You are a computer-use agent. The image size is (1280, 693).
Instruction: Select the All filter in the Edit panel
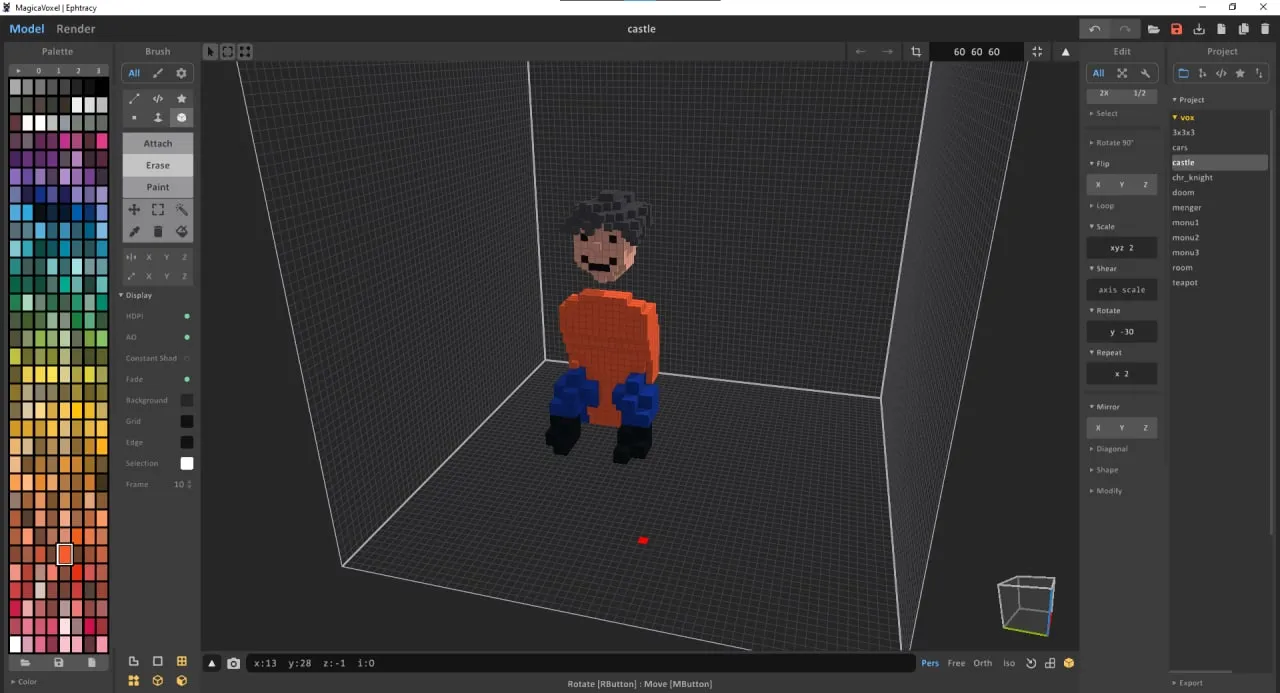coord(1098,72)
